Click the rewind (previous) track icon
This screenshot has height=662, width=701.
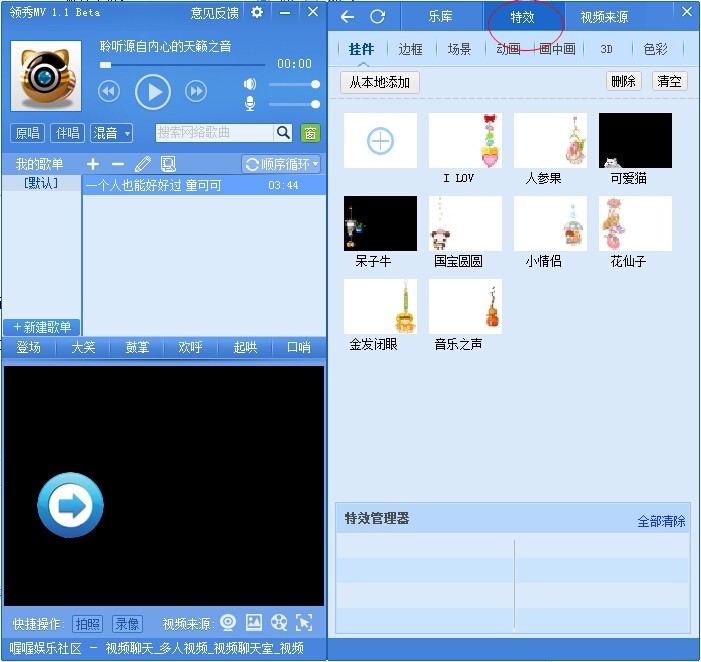pyautogui.click(x=109, y=92)
